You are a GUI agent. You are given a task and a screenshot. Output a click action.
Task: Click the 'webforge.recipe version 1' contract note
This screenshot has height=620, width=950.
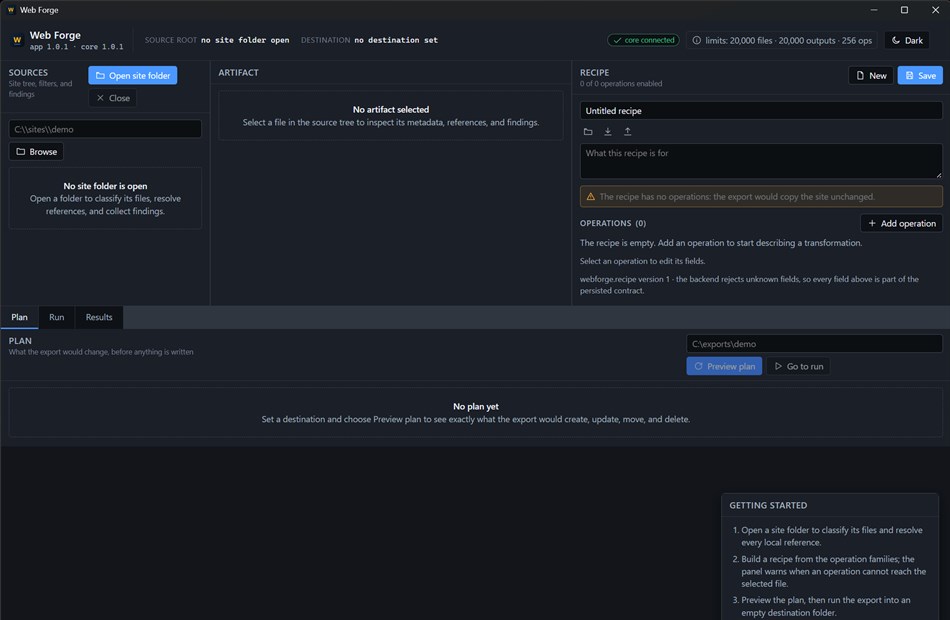click(749, 285)
